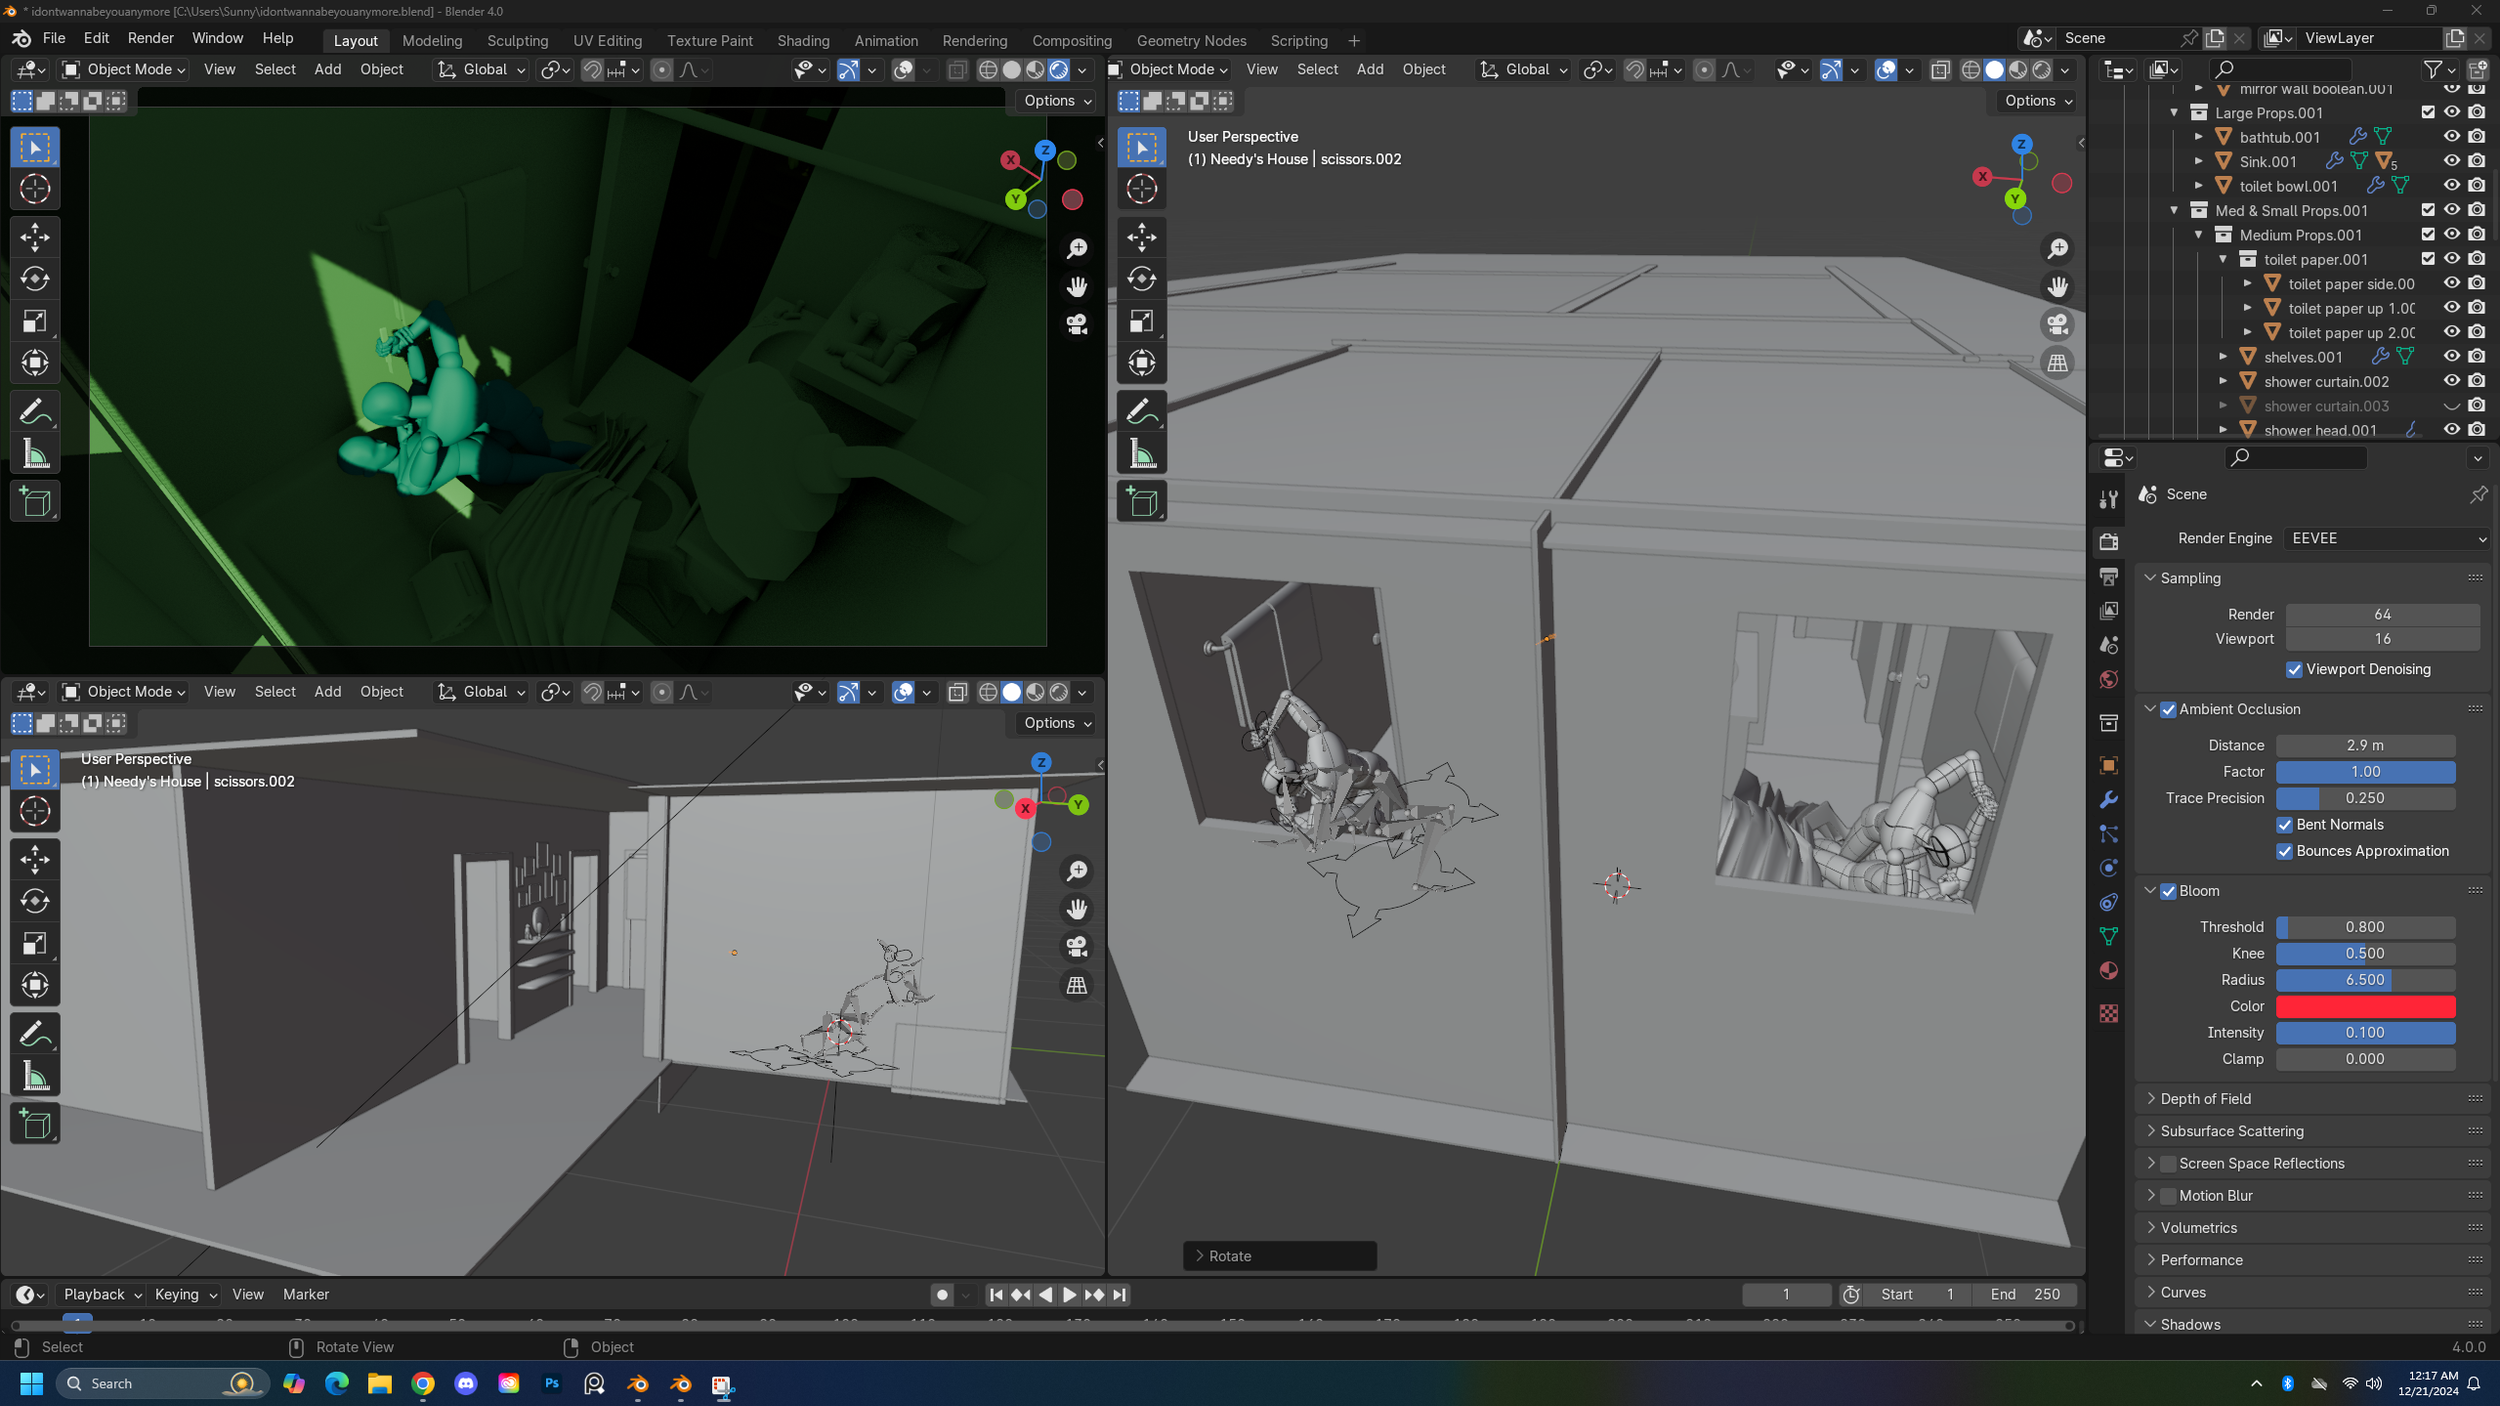Select the Move tool in top-left viewport
The image size is (2500, 1406).
(x=35, y=237)
